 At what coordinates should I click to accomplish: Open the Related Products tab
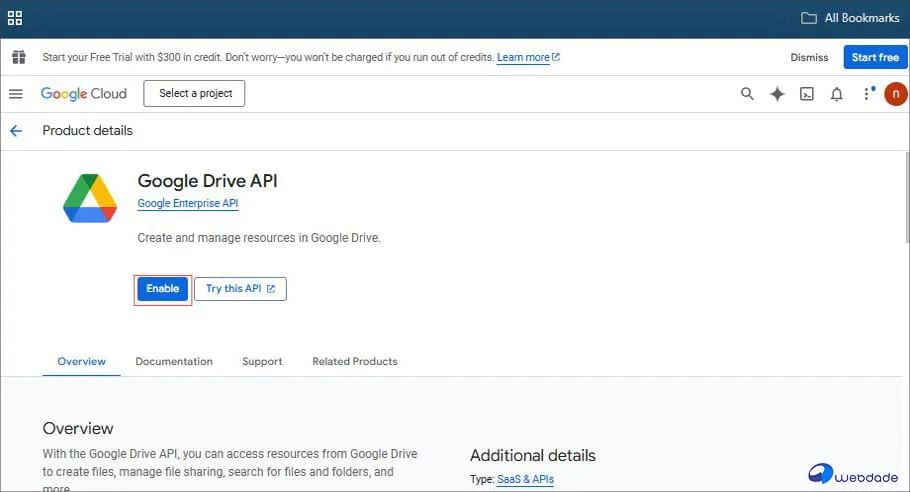coord(354,361)
